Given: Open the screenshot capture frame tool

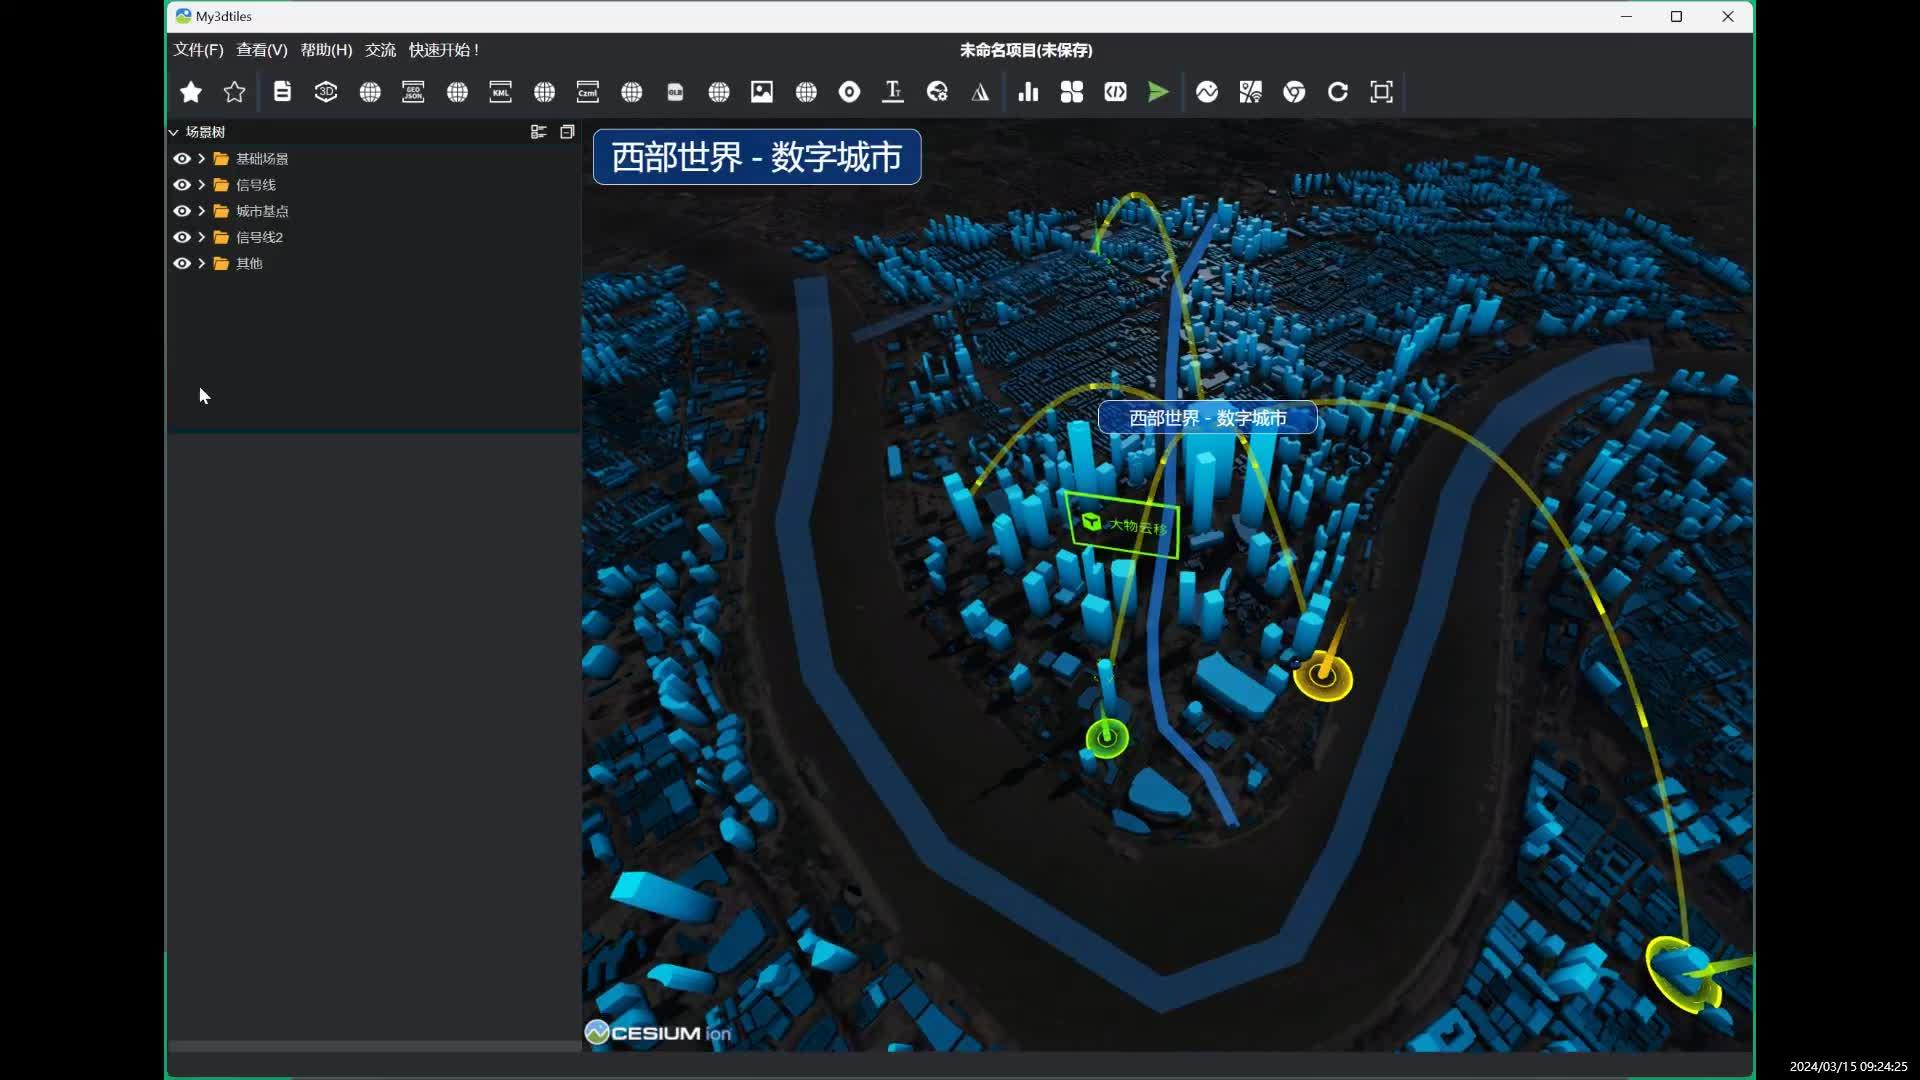Looking at the screenshot, I should coord(1381,92).
